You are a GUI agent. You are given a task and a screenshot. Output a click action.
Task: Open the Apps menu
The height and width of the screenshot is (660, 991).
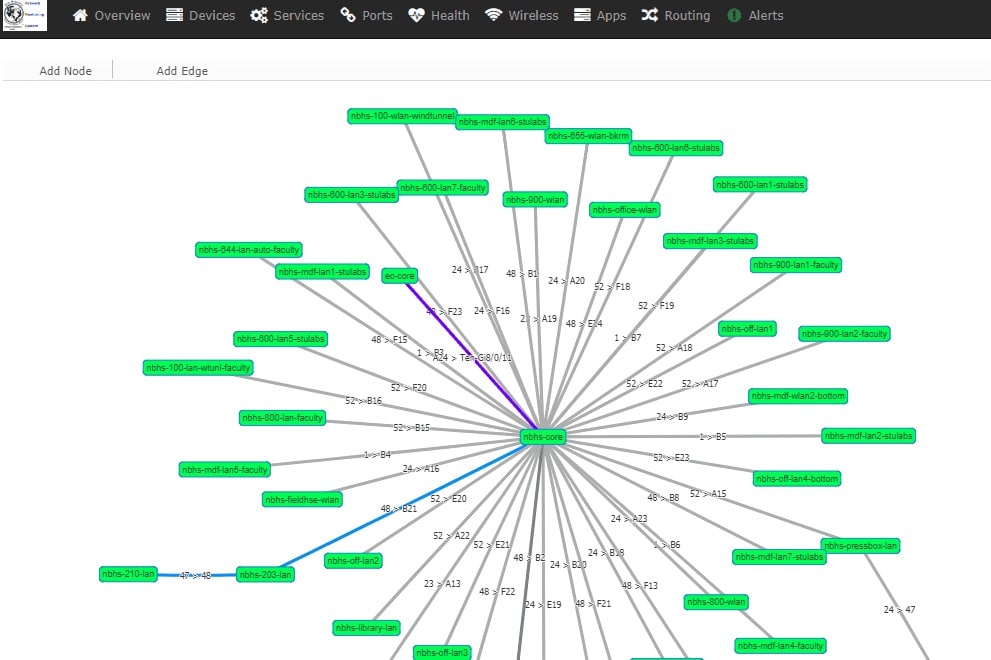600,15
